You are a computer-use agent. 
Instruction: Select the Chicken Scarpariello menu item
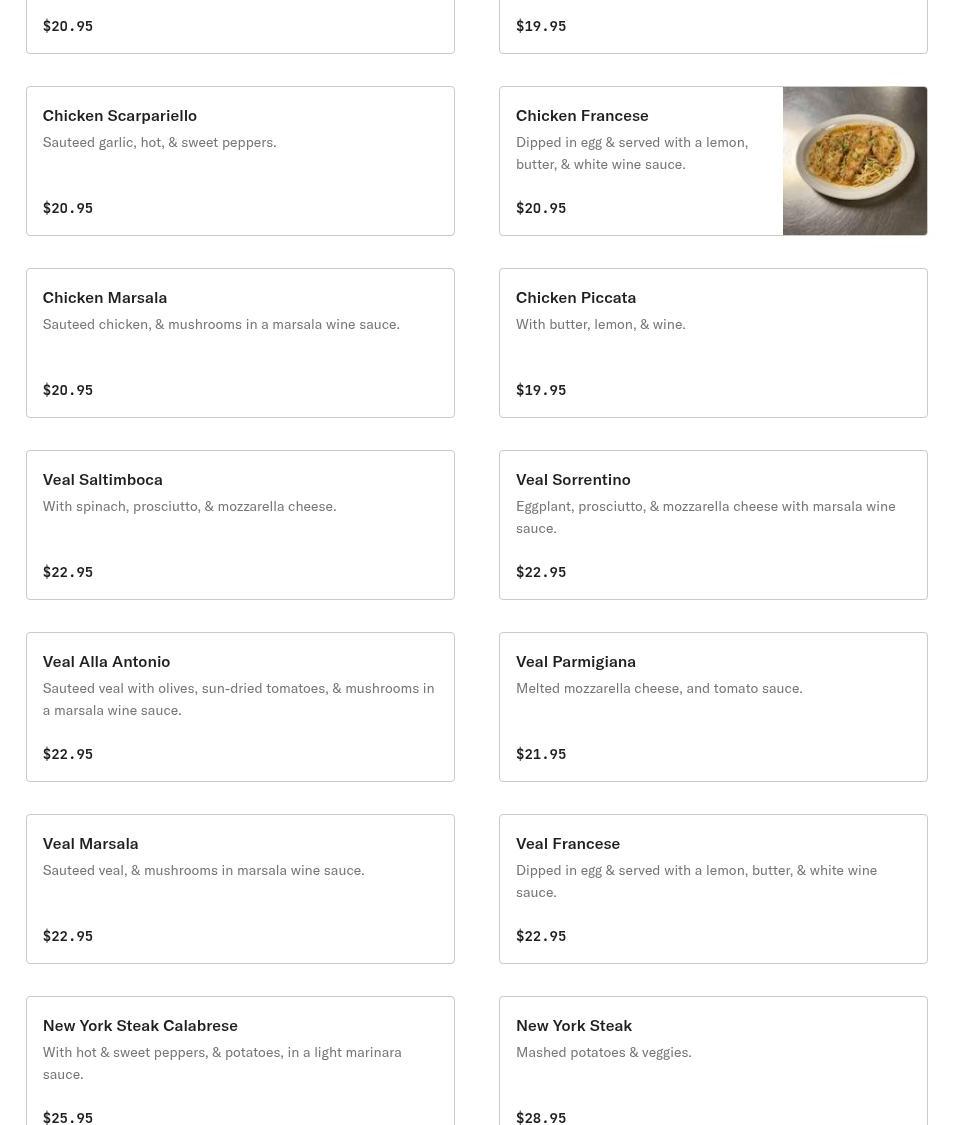pyautogui.click(x=240, y=161)
